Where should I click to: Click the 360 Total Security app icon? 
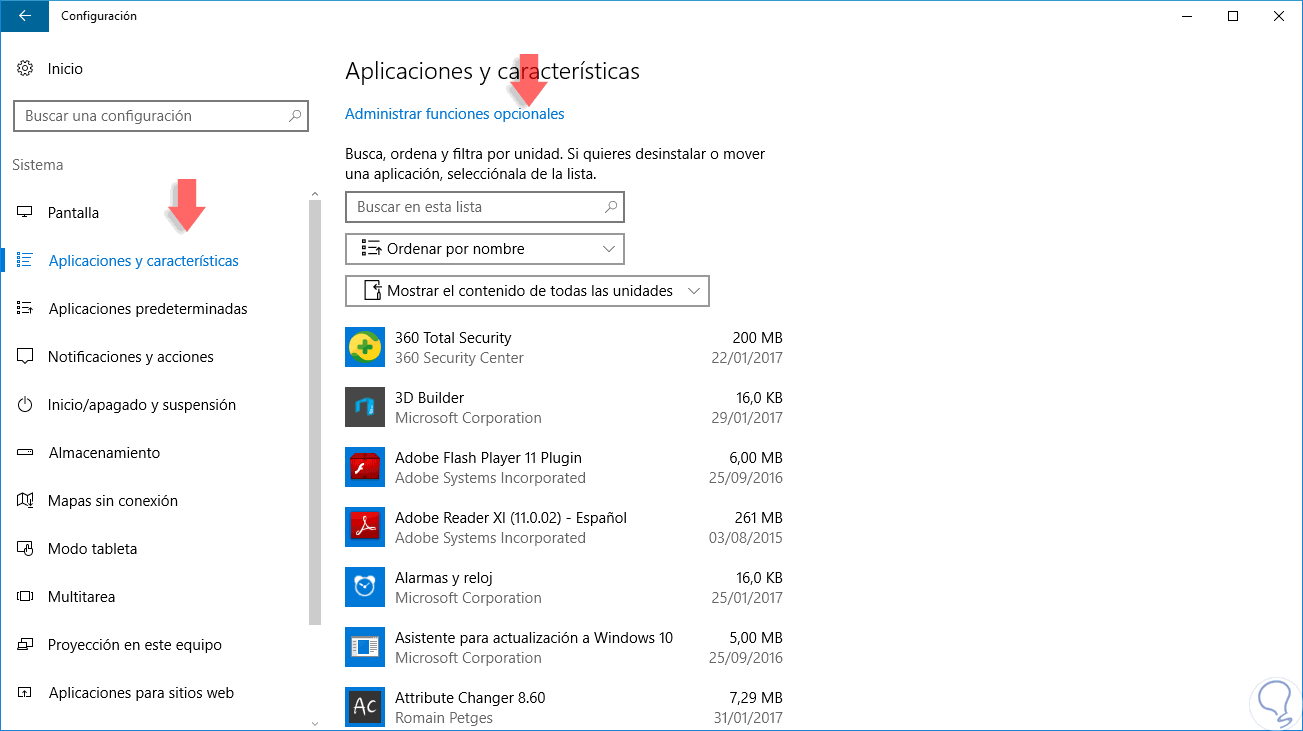pos(365,348)
